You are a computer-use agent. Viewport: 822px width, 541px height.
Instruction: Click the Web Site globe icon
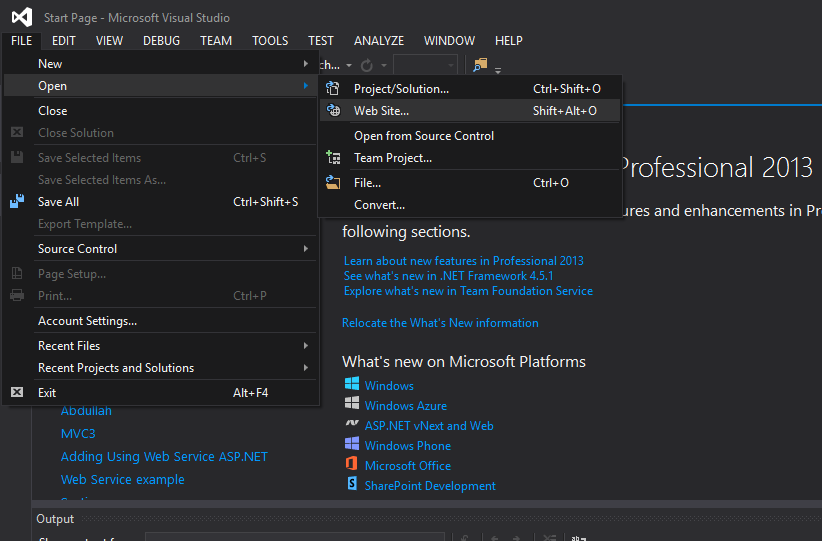pos(333,110)
